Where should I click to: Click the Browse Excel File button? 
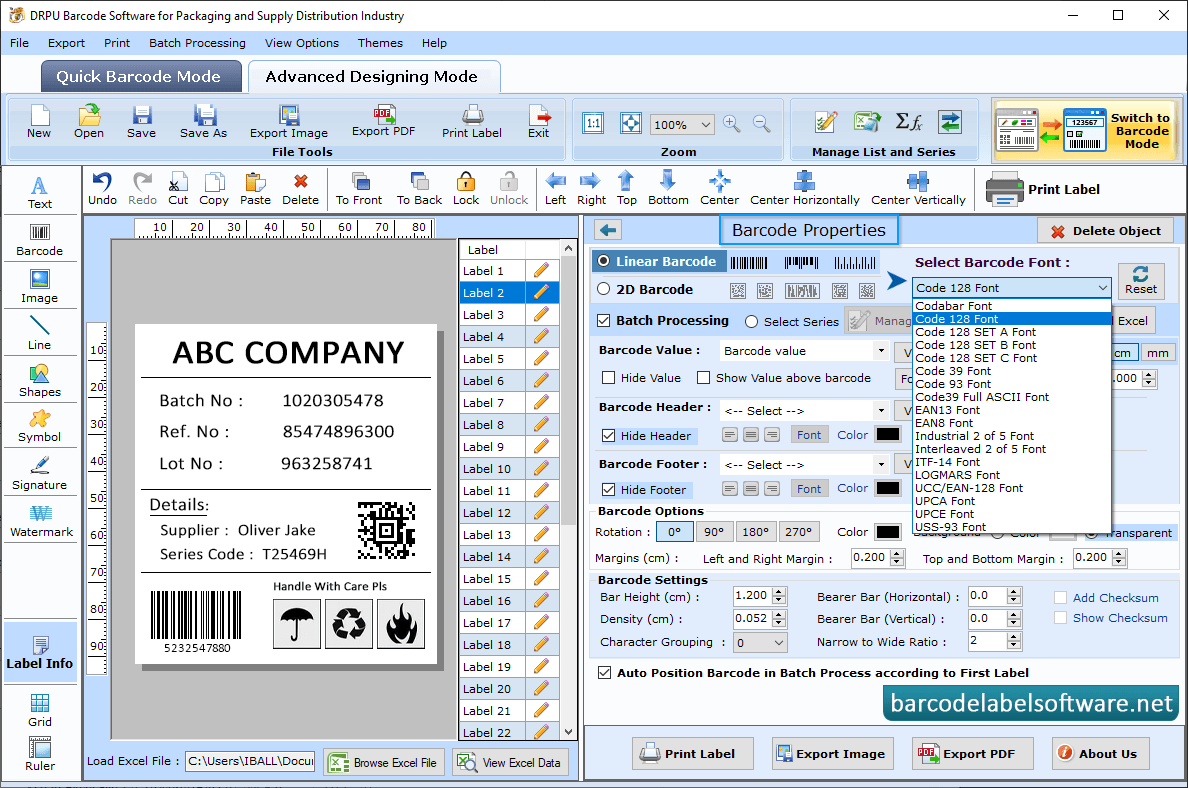click(x=383, y=762)
